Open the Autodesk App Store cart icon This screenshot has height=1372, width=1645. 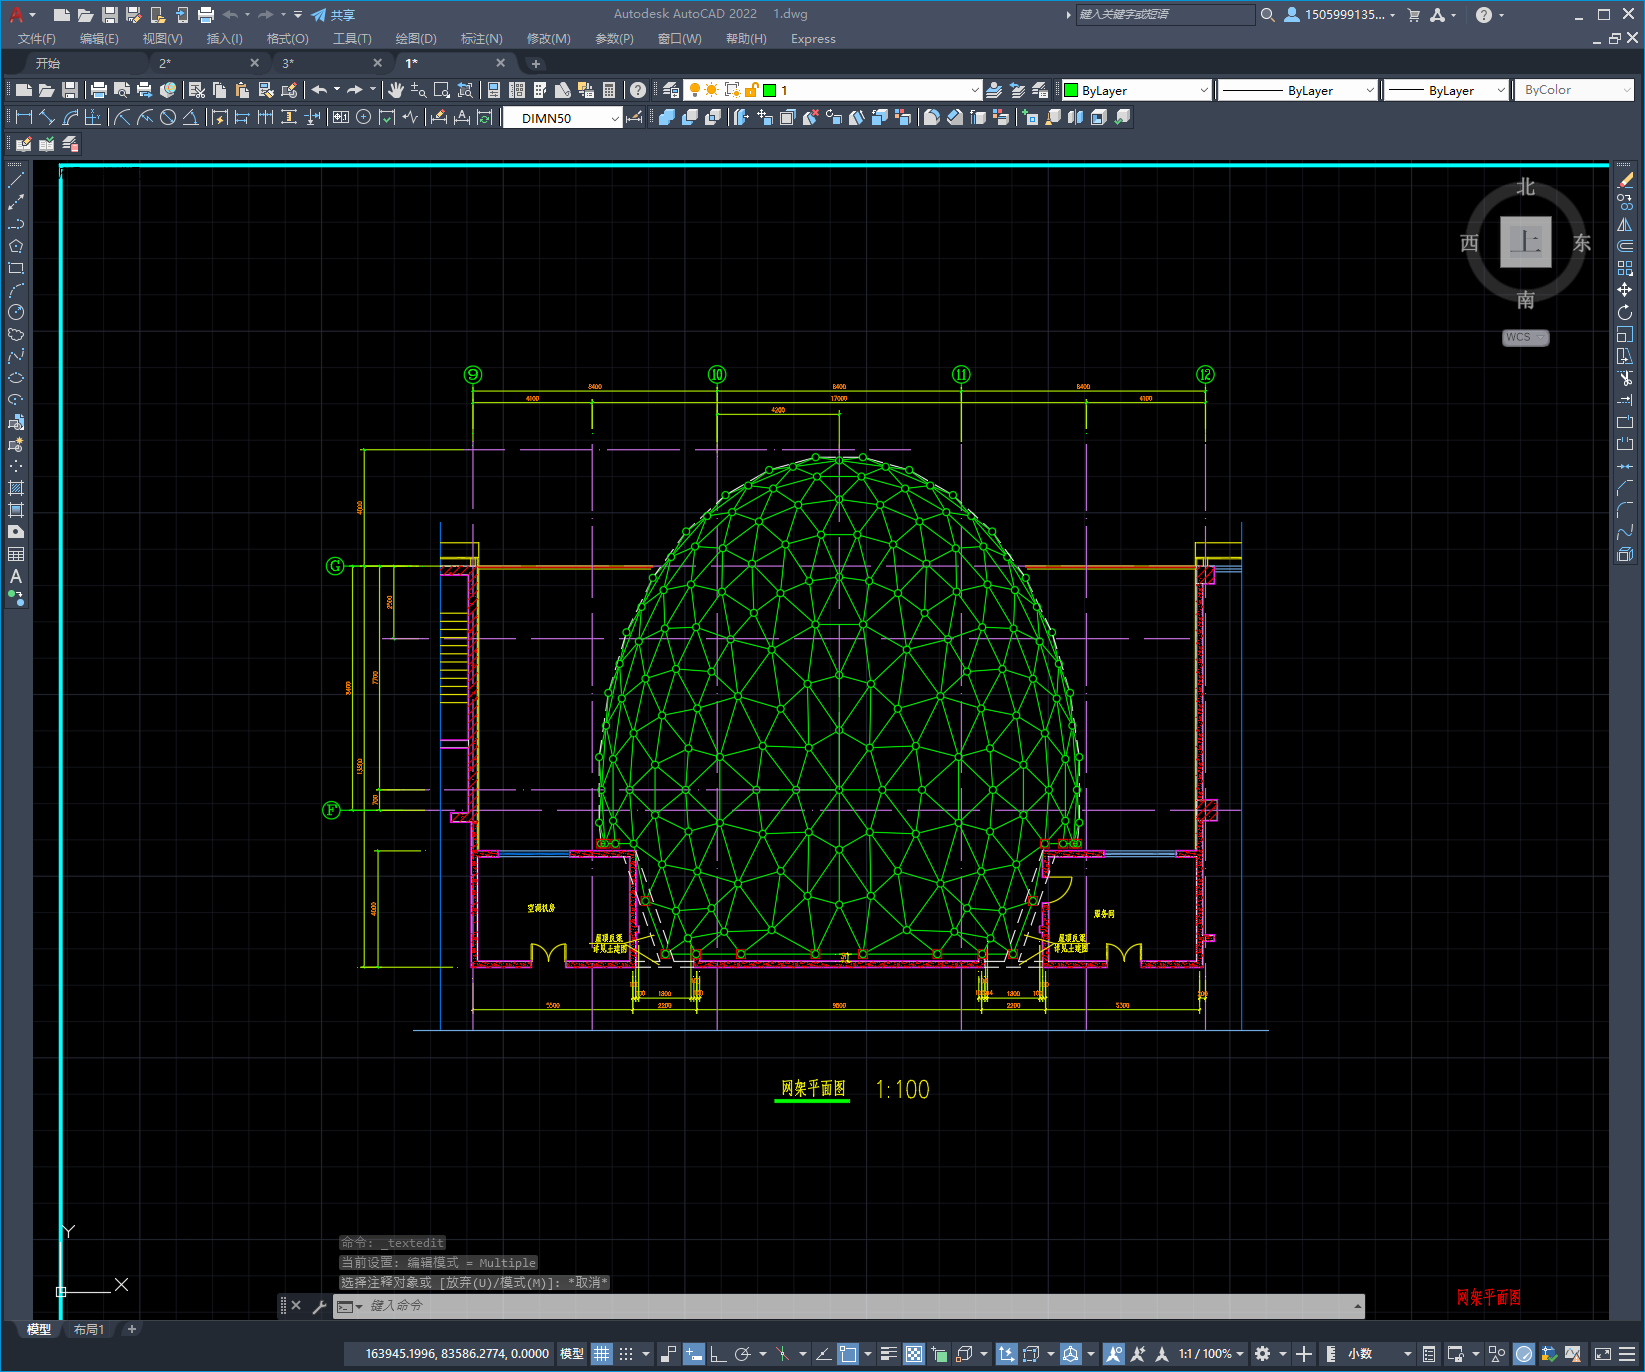tap(1414, 15)
